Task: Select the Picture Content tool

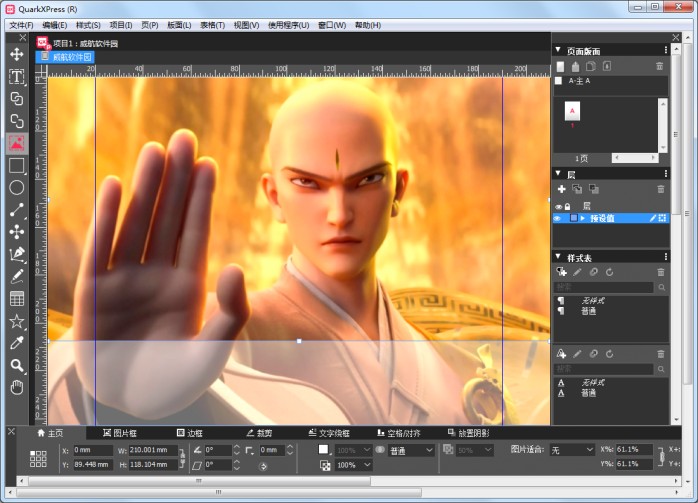Action: [x=17, y=143]
